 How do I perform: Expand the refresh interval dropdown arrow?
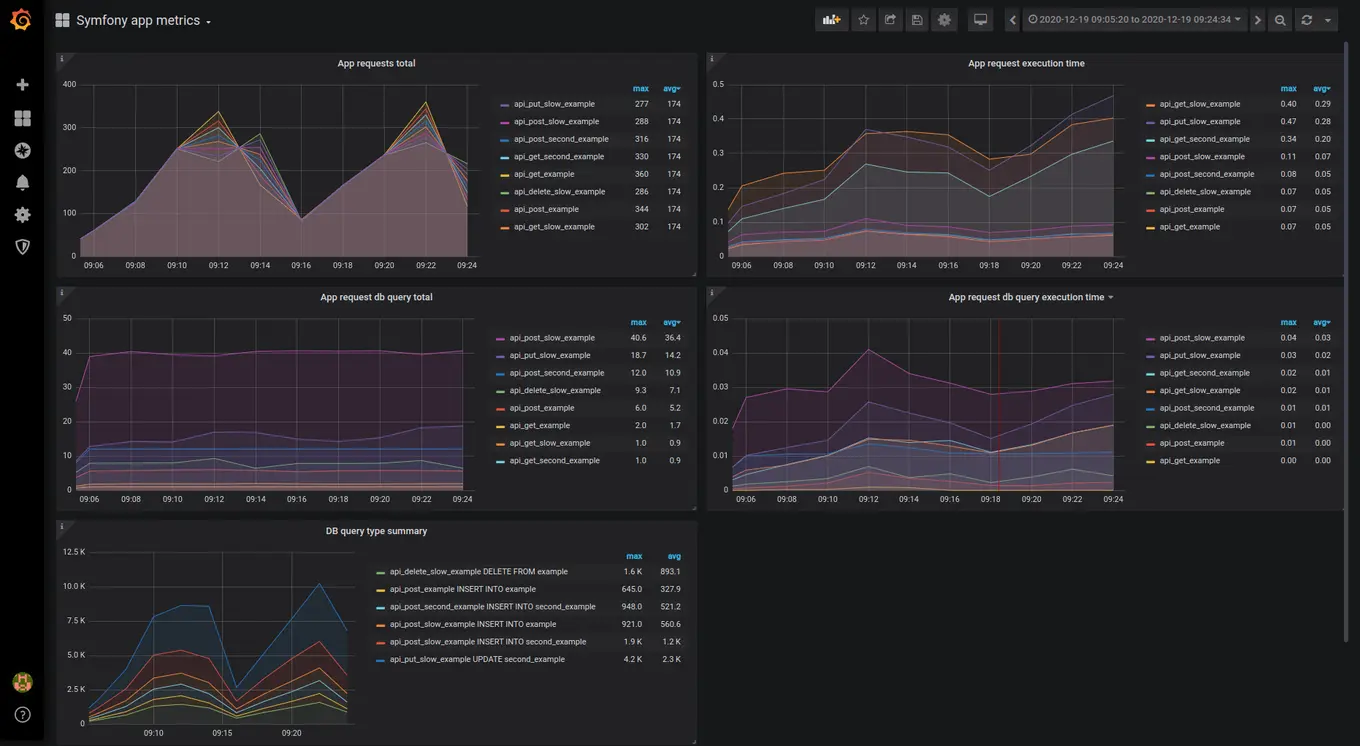coord(1328,20)
